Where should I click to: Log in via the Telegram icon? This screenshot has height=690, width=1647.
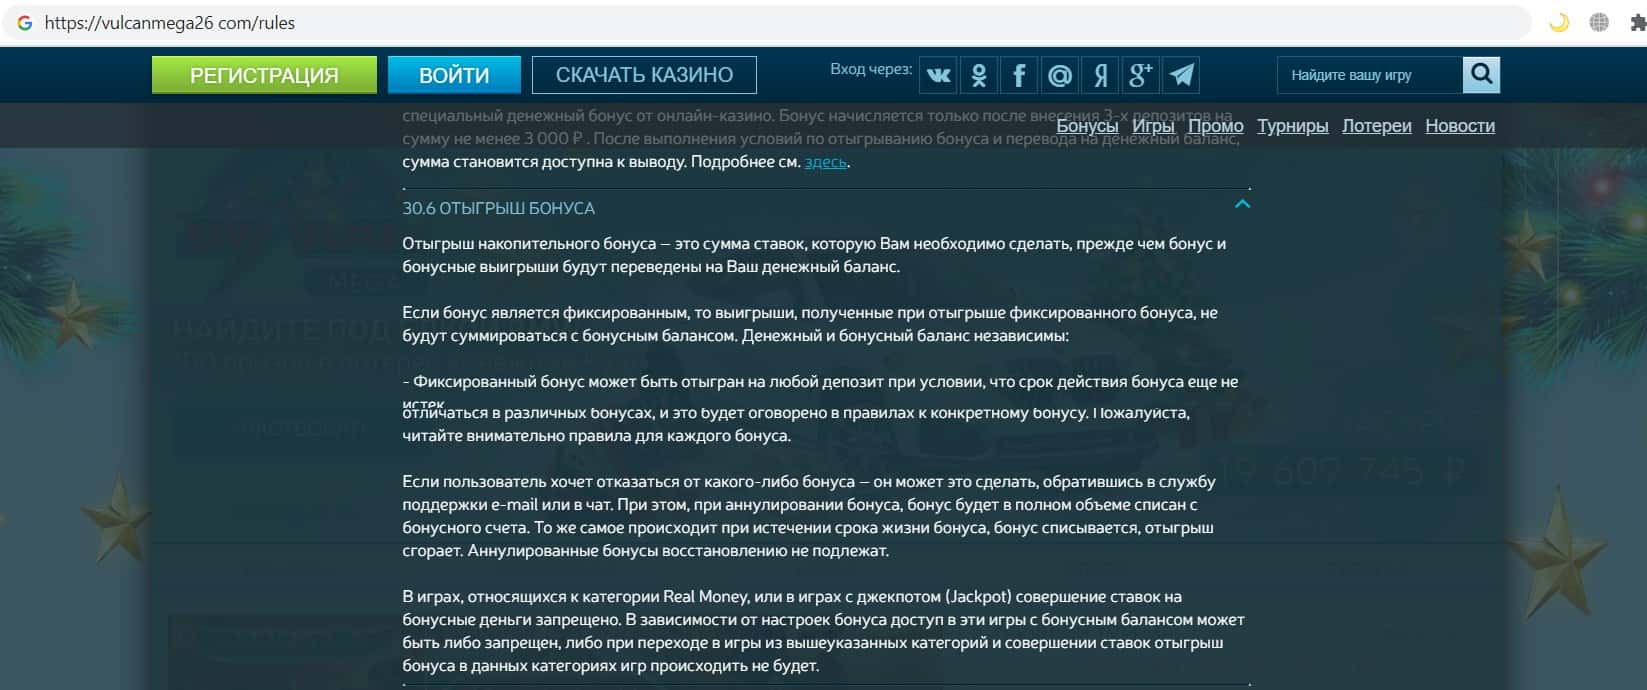(1181, 75)
